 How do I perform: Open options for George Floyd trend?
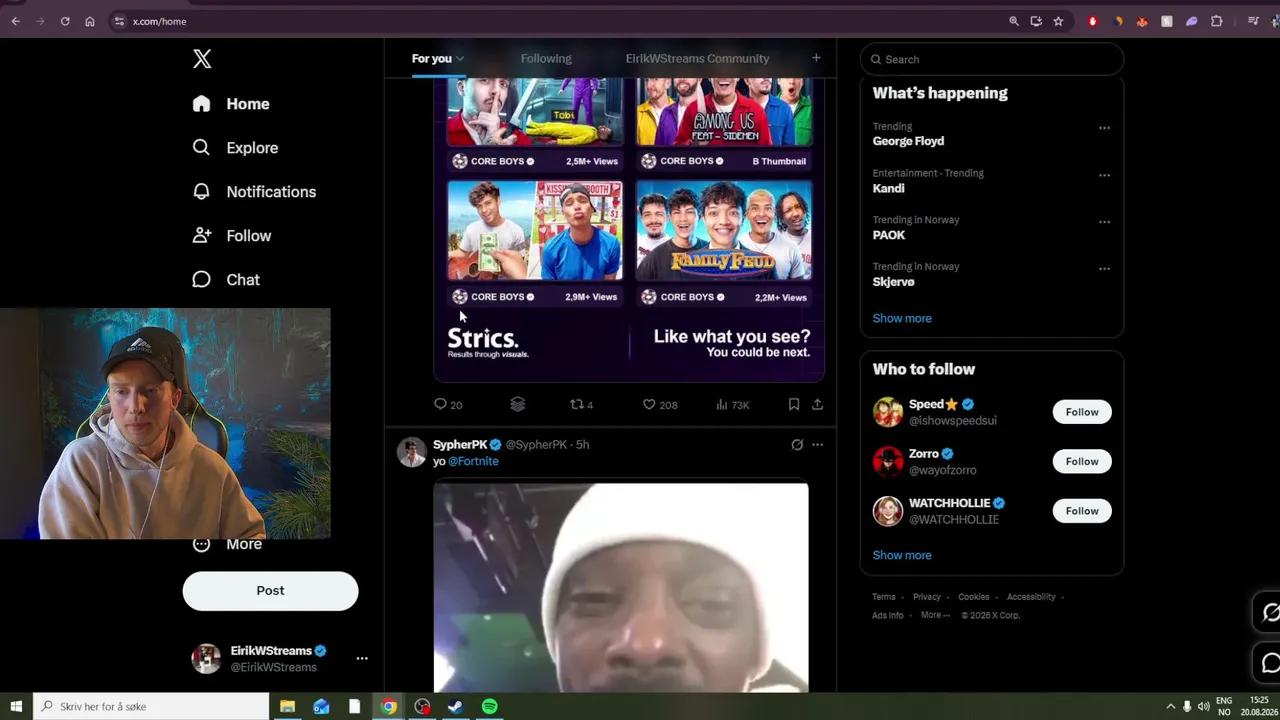[1104, 128]
